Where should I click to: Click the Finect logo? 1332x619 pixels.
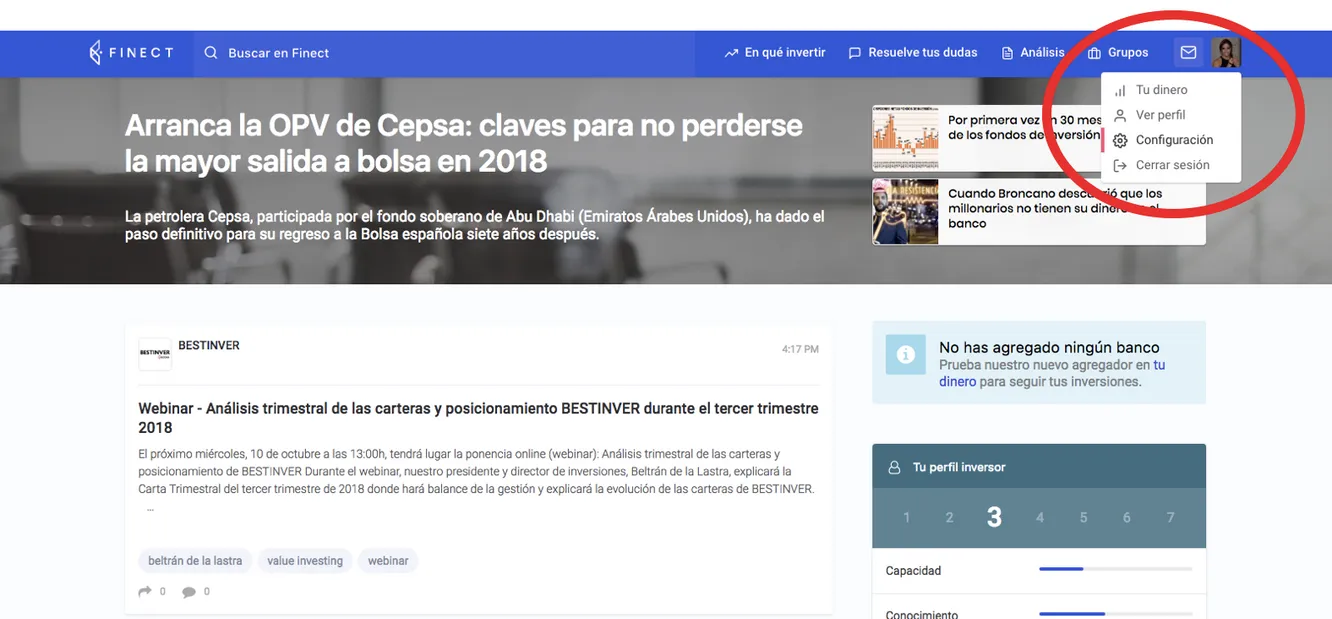pyautogui.click(x=131, y=53)
